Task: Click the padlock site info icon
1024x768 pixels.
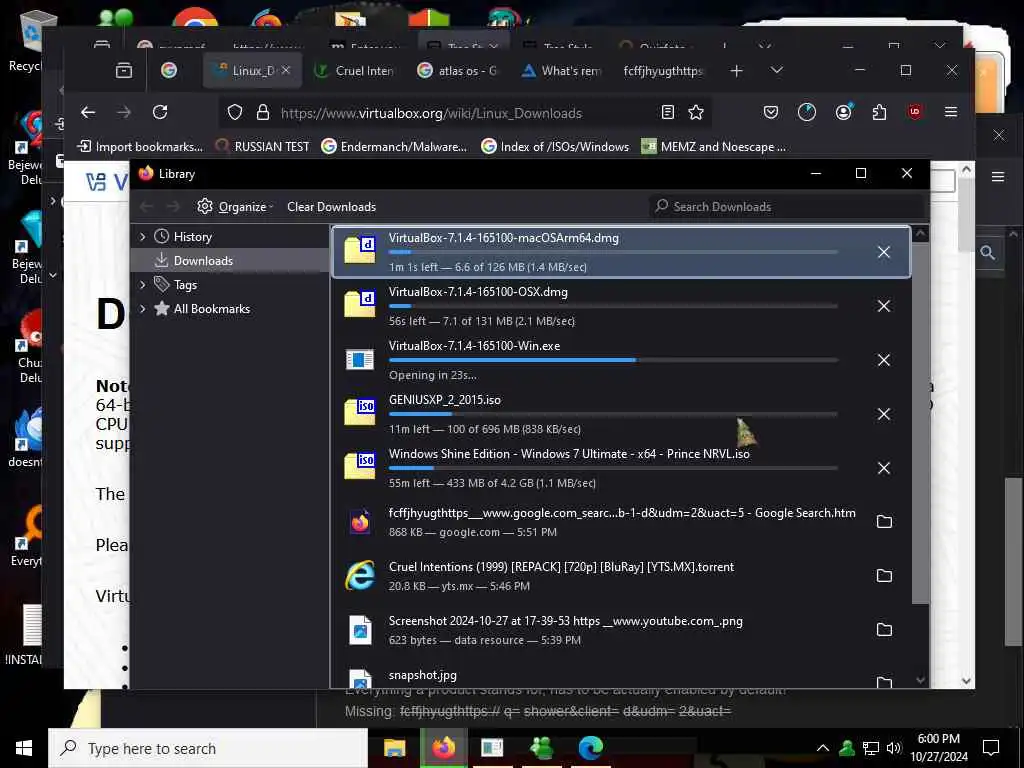Action: point(263,112)
